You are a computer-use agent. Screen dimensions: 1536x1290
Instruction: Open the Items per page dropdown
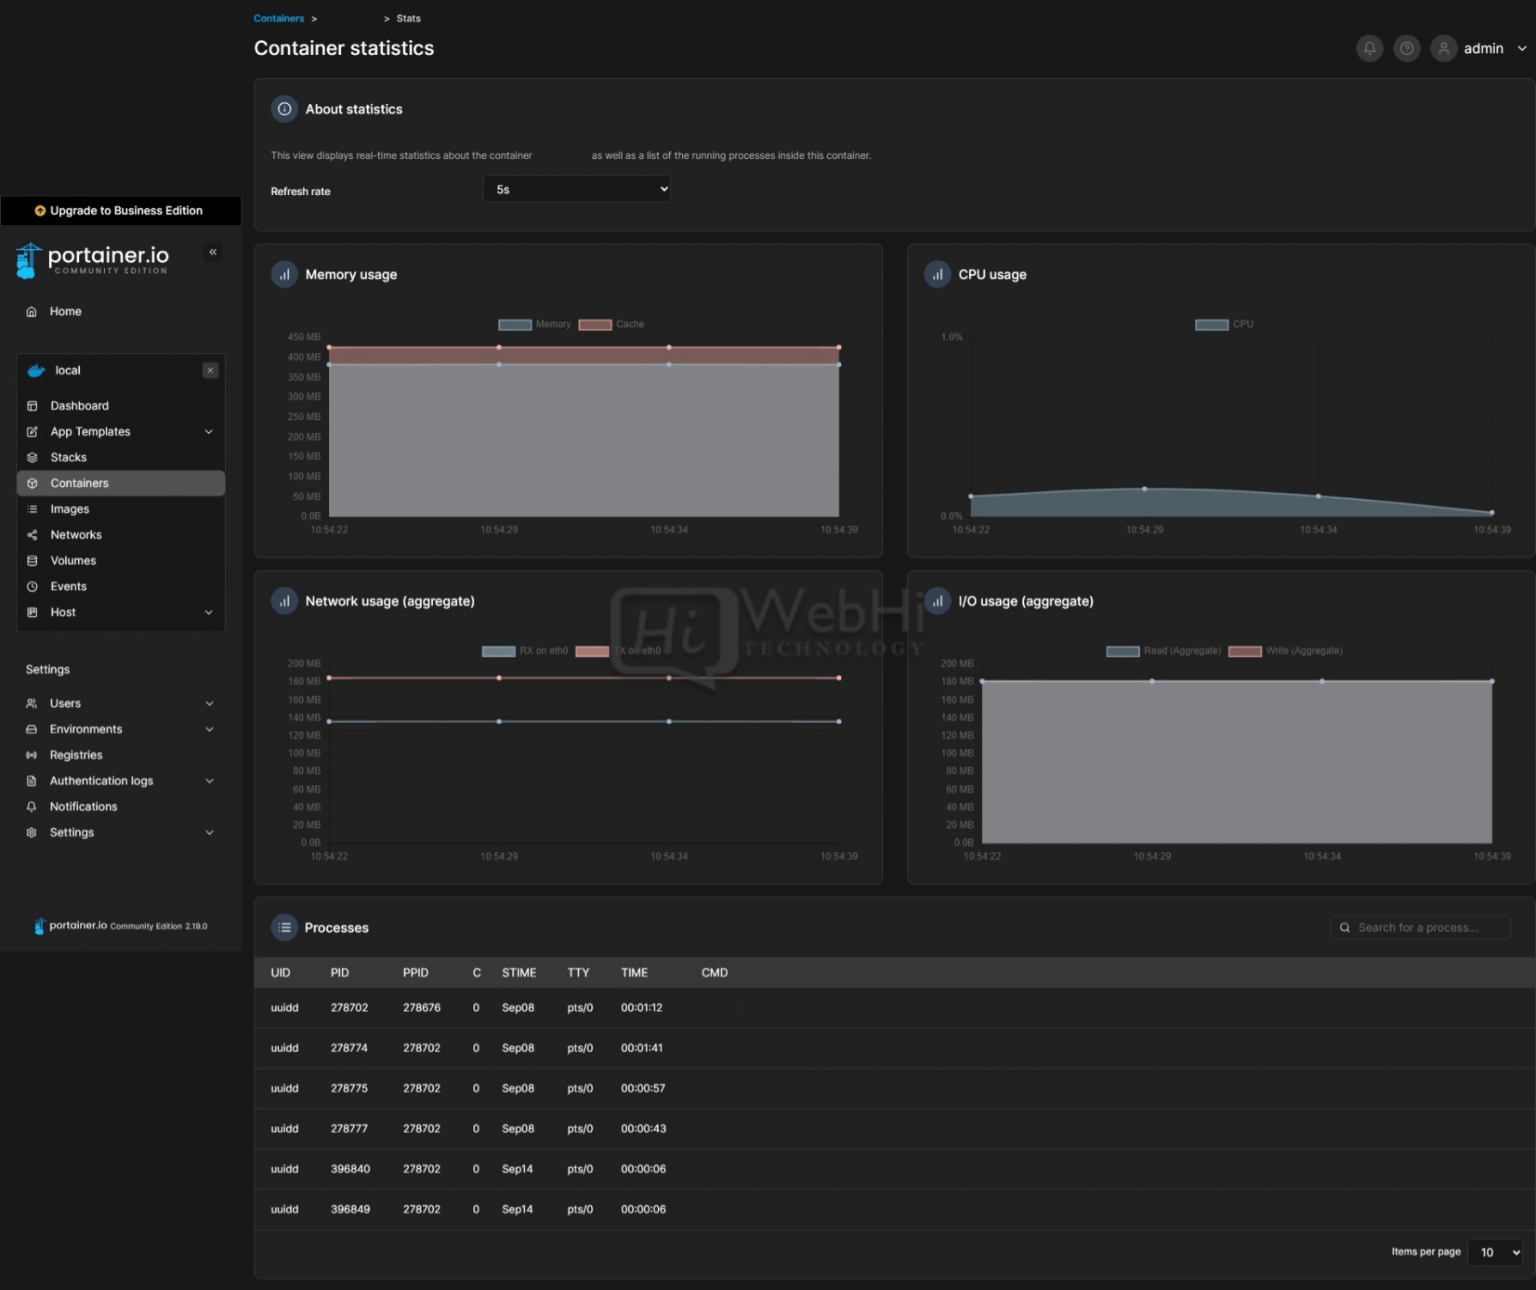[1494, 1252]
